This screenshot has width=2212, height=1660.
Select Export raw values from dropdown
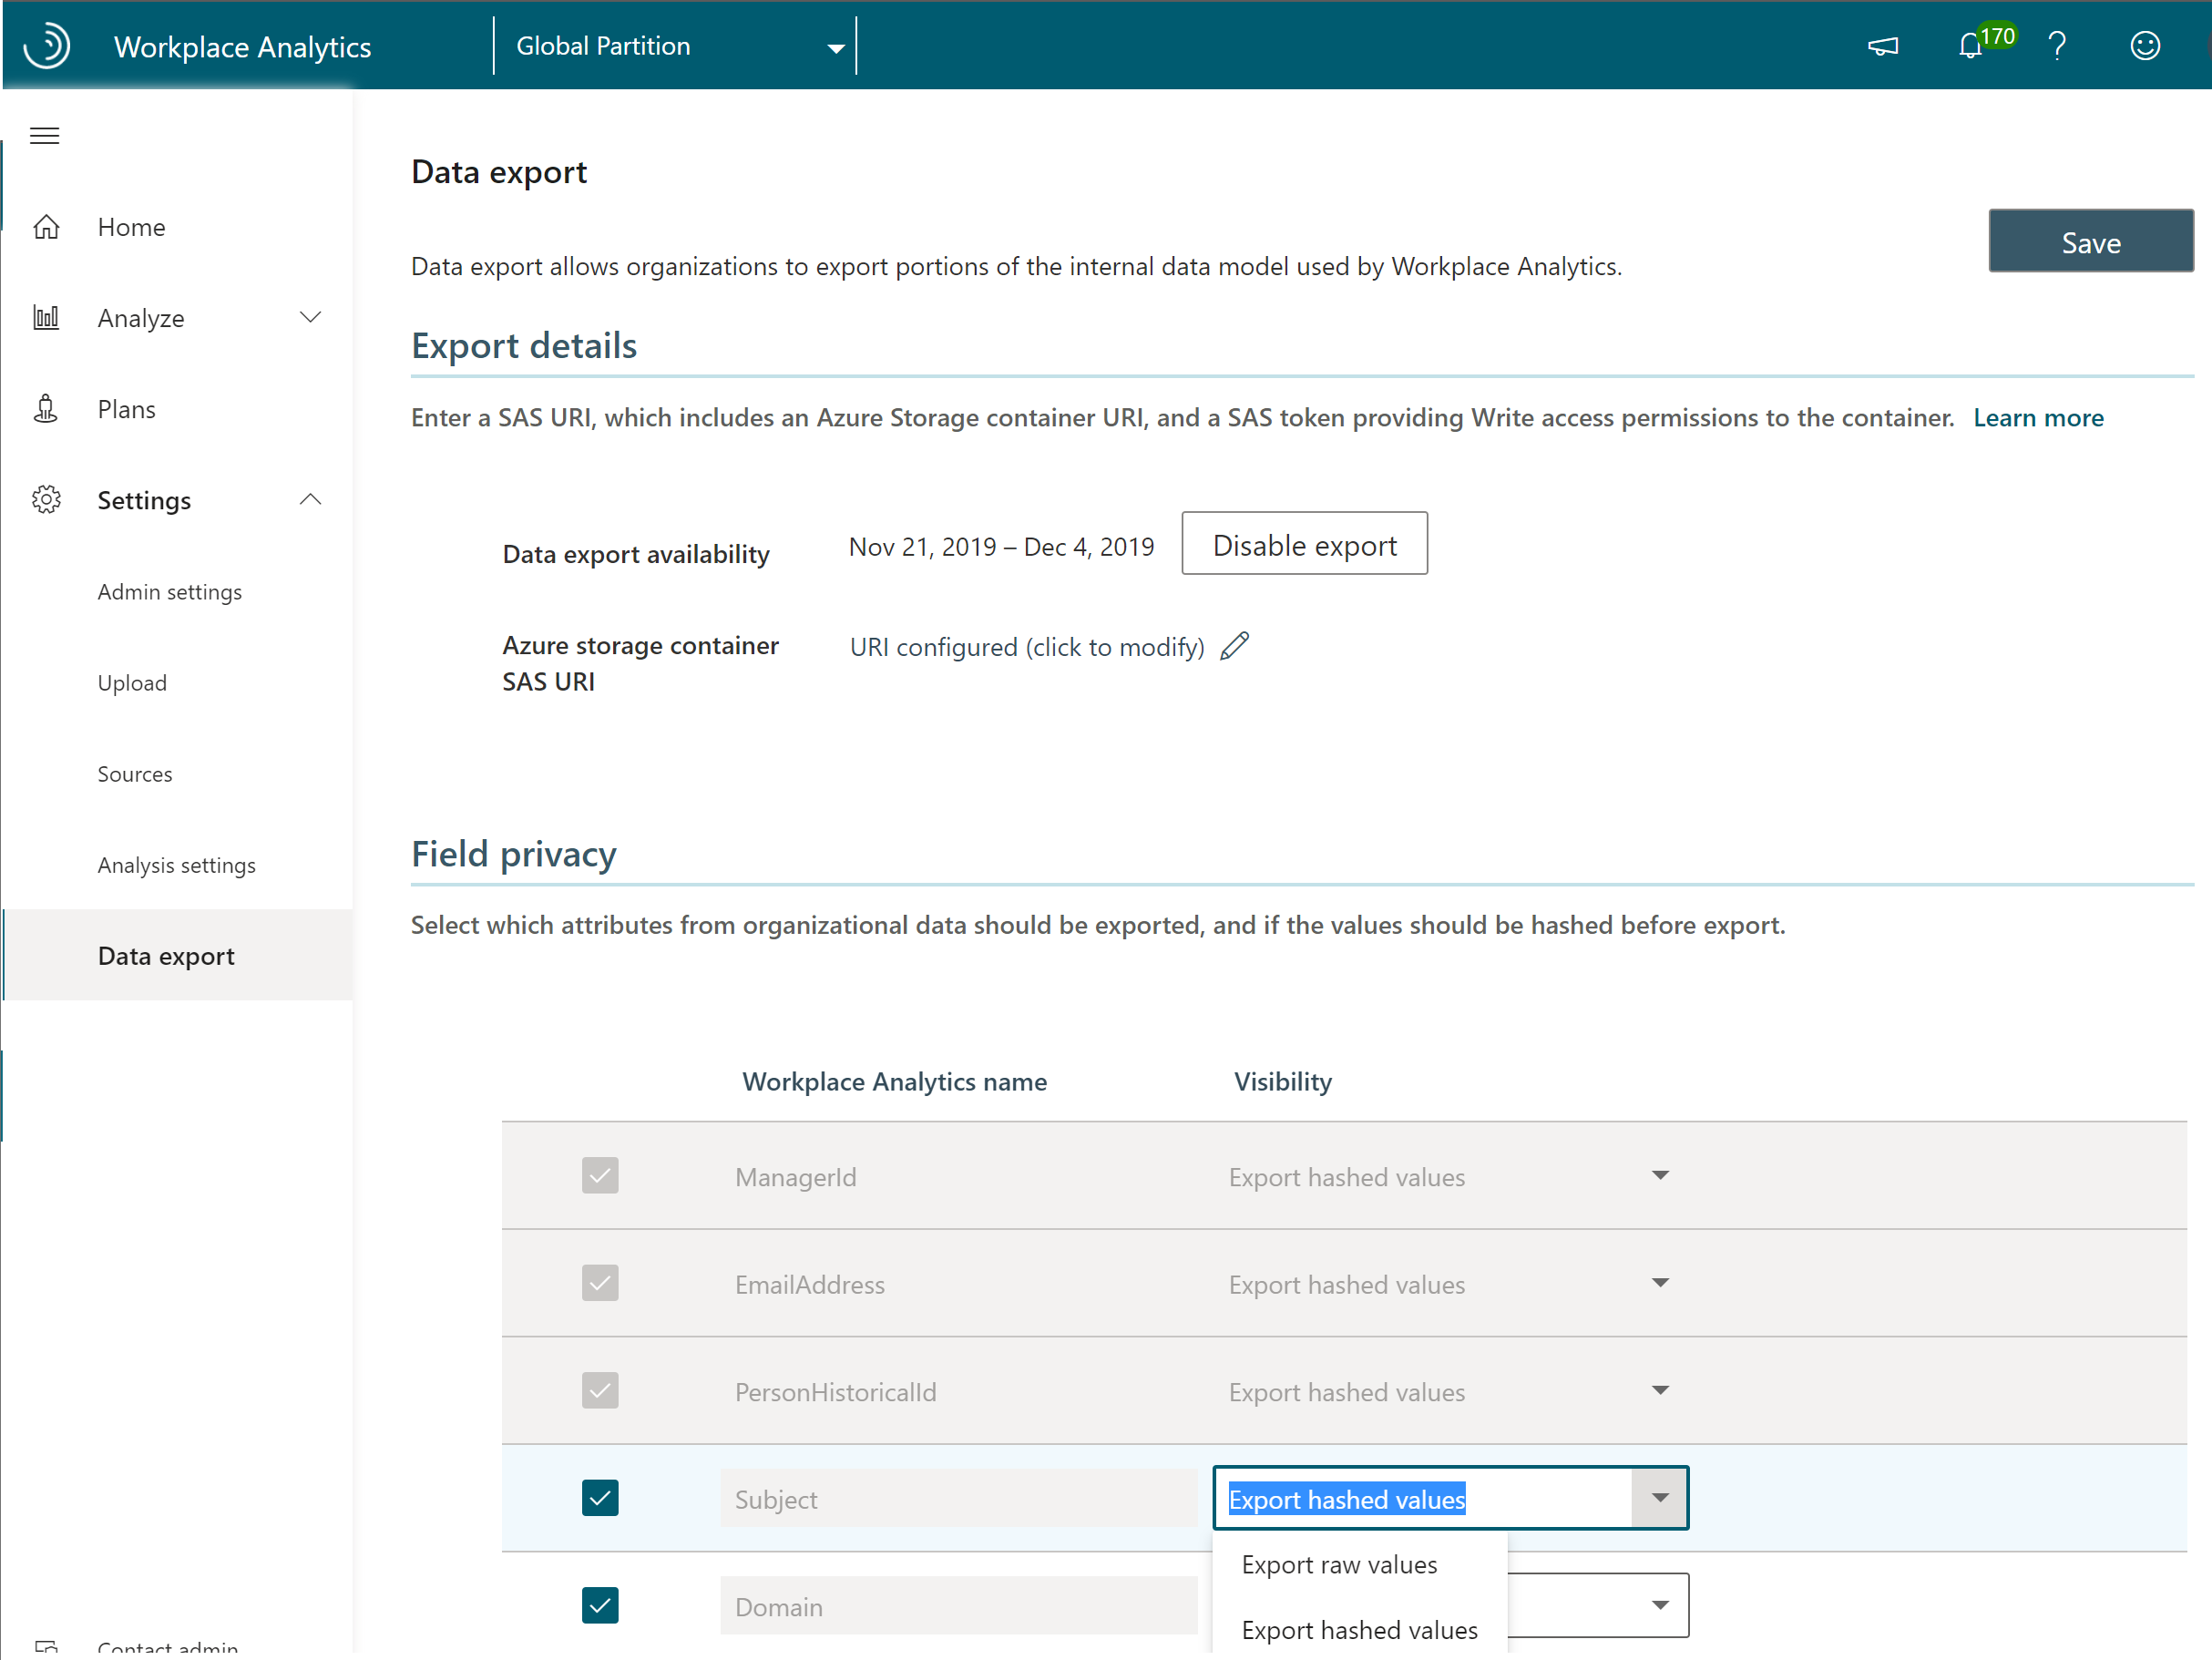tap(1338, 1564)
